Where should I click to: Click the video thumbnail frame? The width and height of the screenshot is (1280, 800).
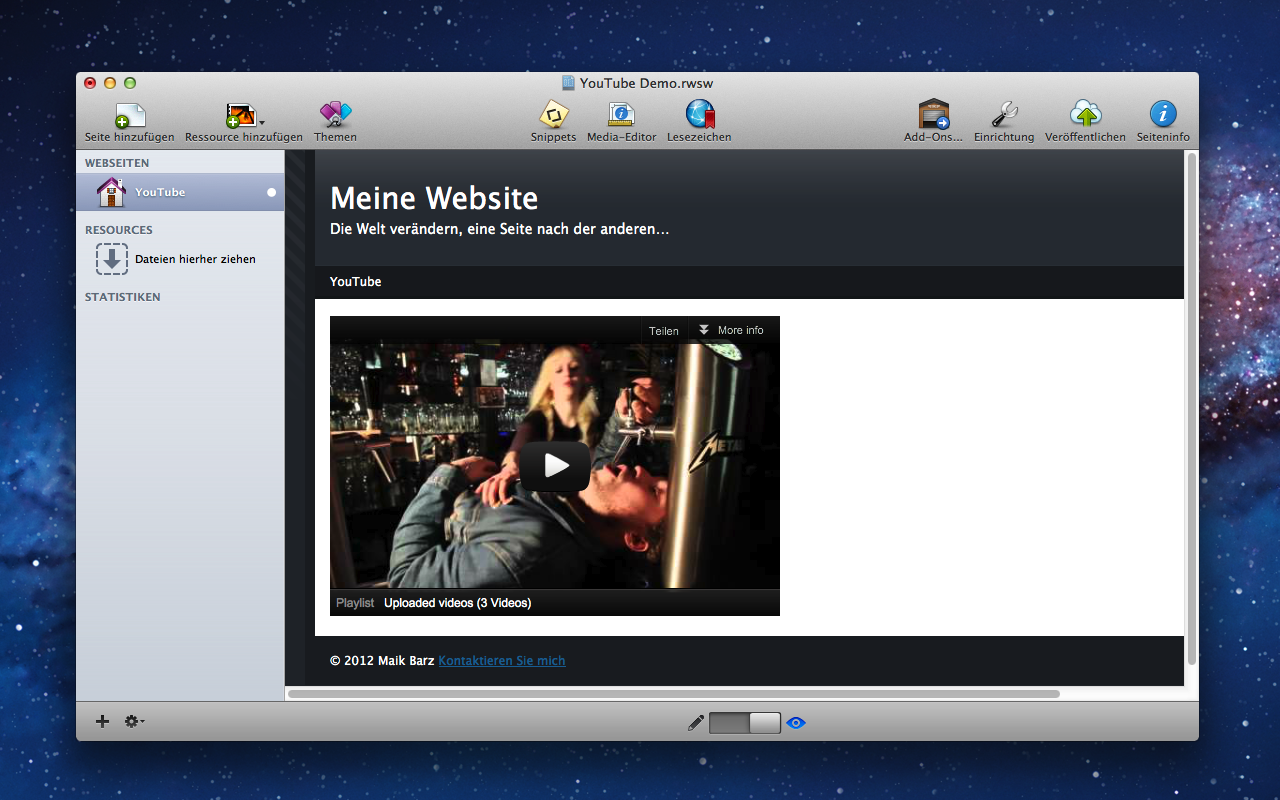[555, 466]
